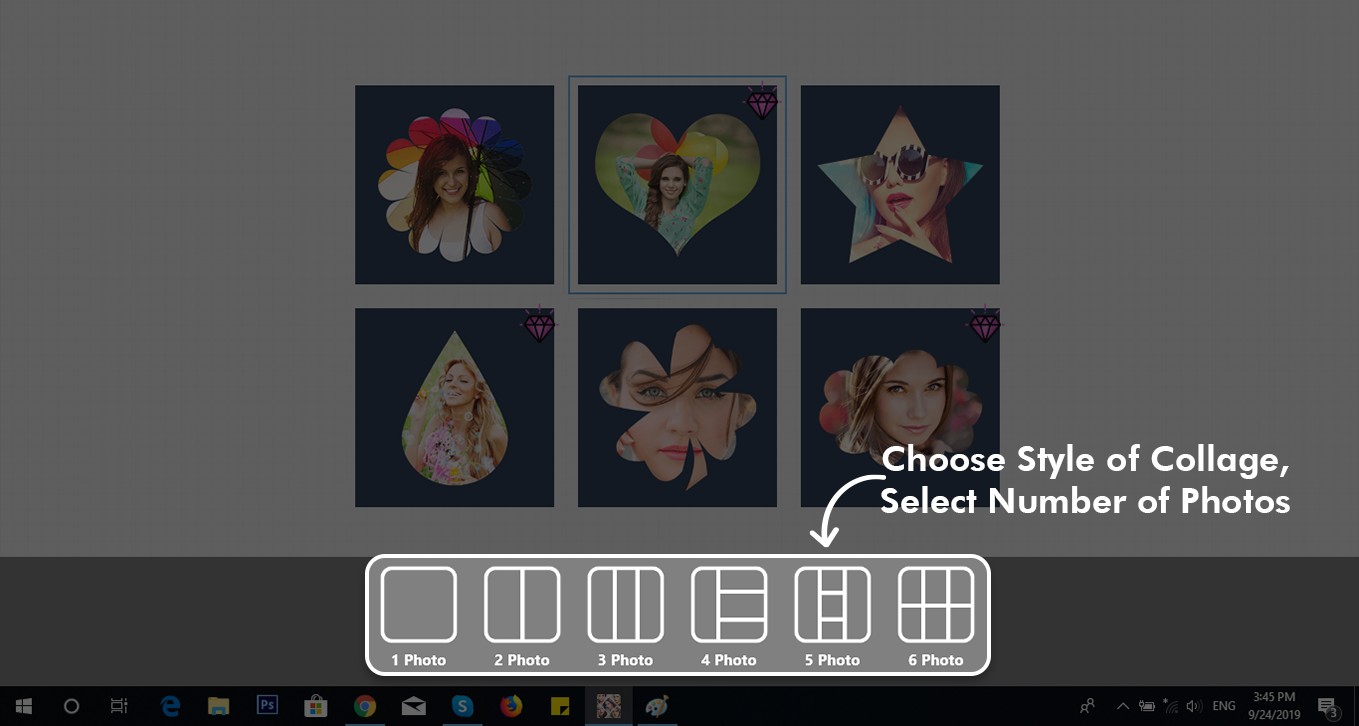
Task: Open the volume control in the tray
Action: tap(1193, 706)
